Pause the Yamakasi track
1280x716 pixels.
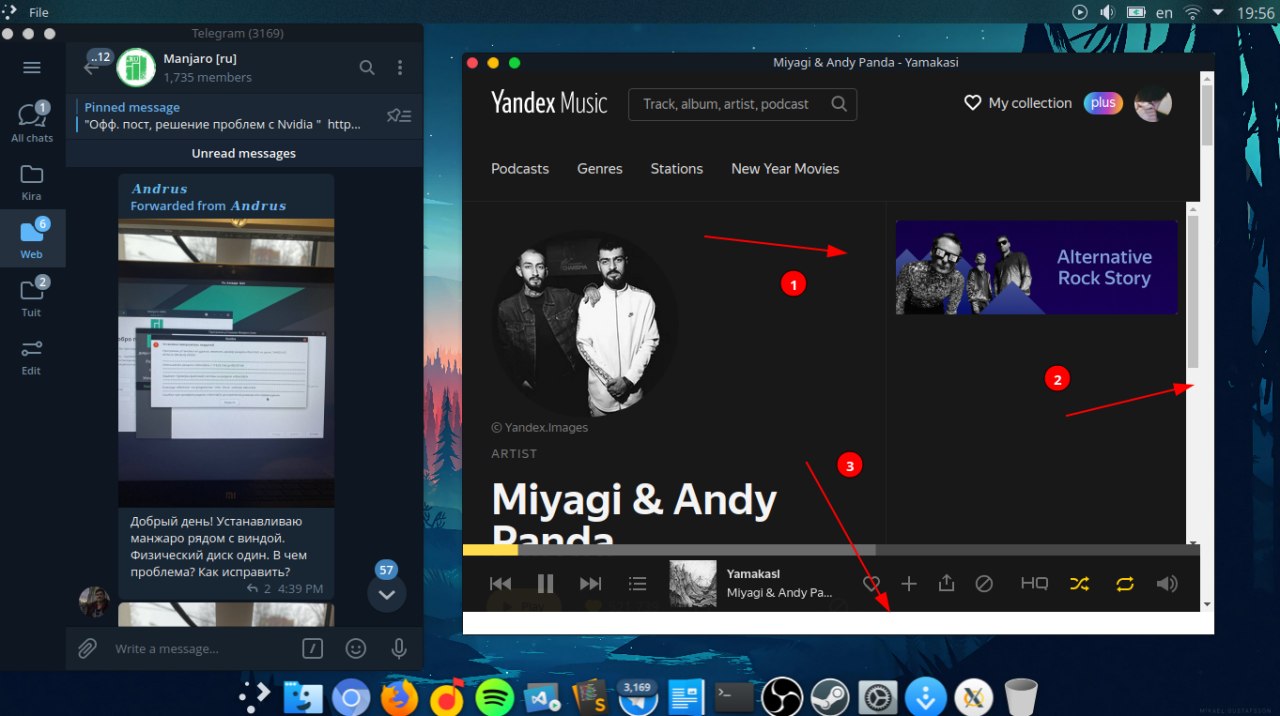coord(545,584)
